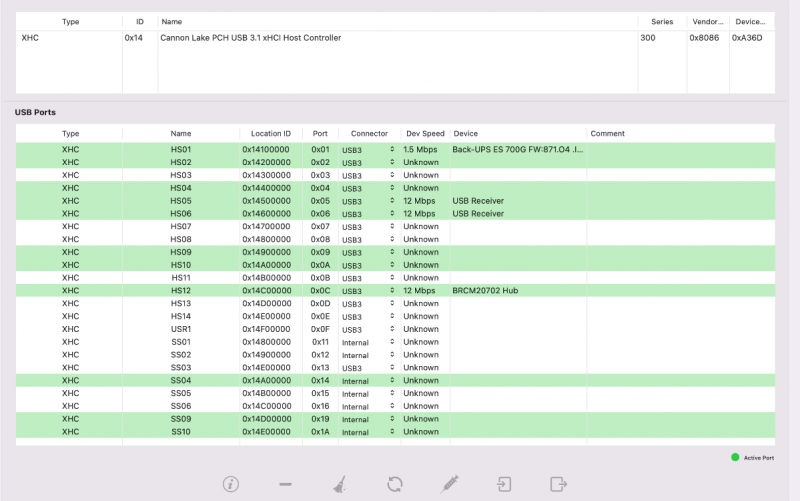
Task: Click the Connector column header
Action: 369,133
